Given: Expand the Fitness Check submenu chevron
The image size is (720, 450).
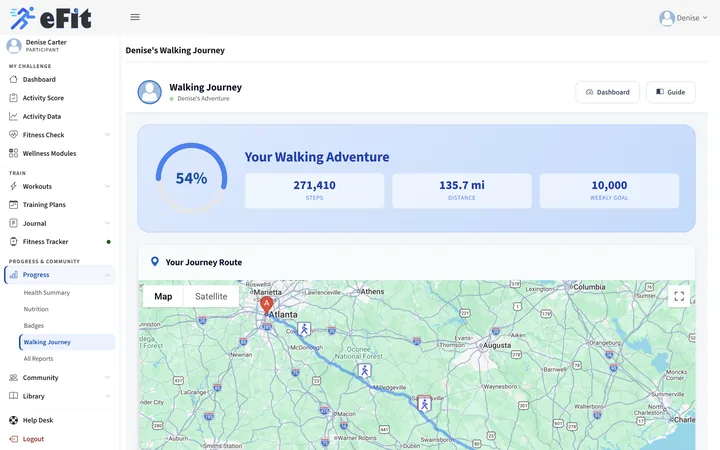Looking at the screenshot, I should click(107, 135).
